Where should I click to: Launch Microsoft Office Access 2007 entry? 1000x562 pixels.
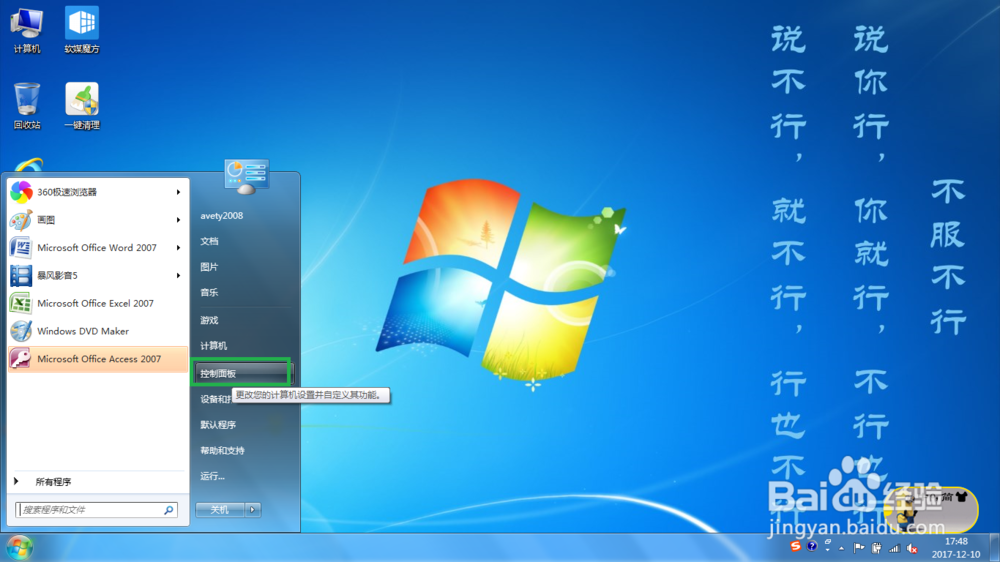pos(98,359)
